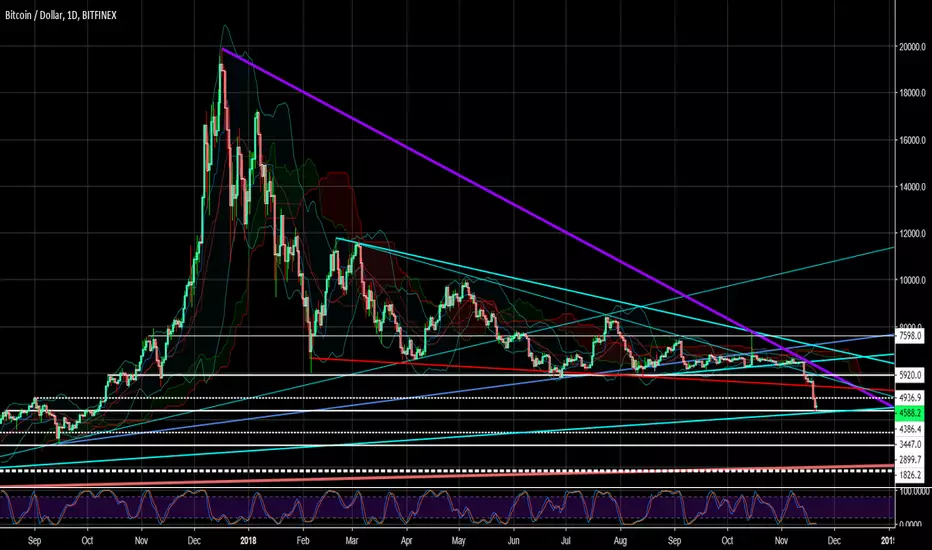Click the 3447.0 price level label

pyautogui.click(x=911, y=444)
